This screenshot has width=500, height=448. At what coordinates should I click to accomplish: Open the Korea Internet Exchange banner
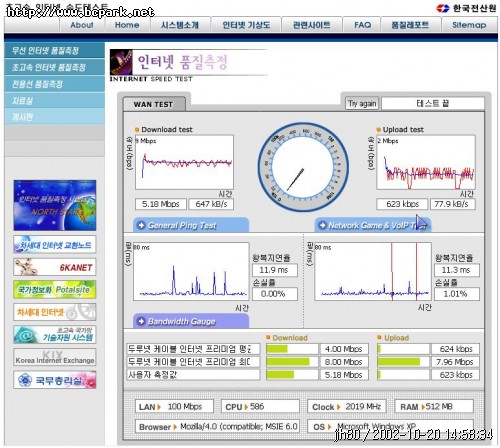pyautogui.click(x=55, y=357)
